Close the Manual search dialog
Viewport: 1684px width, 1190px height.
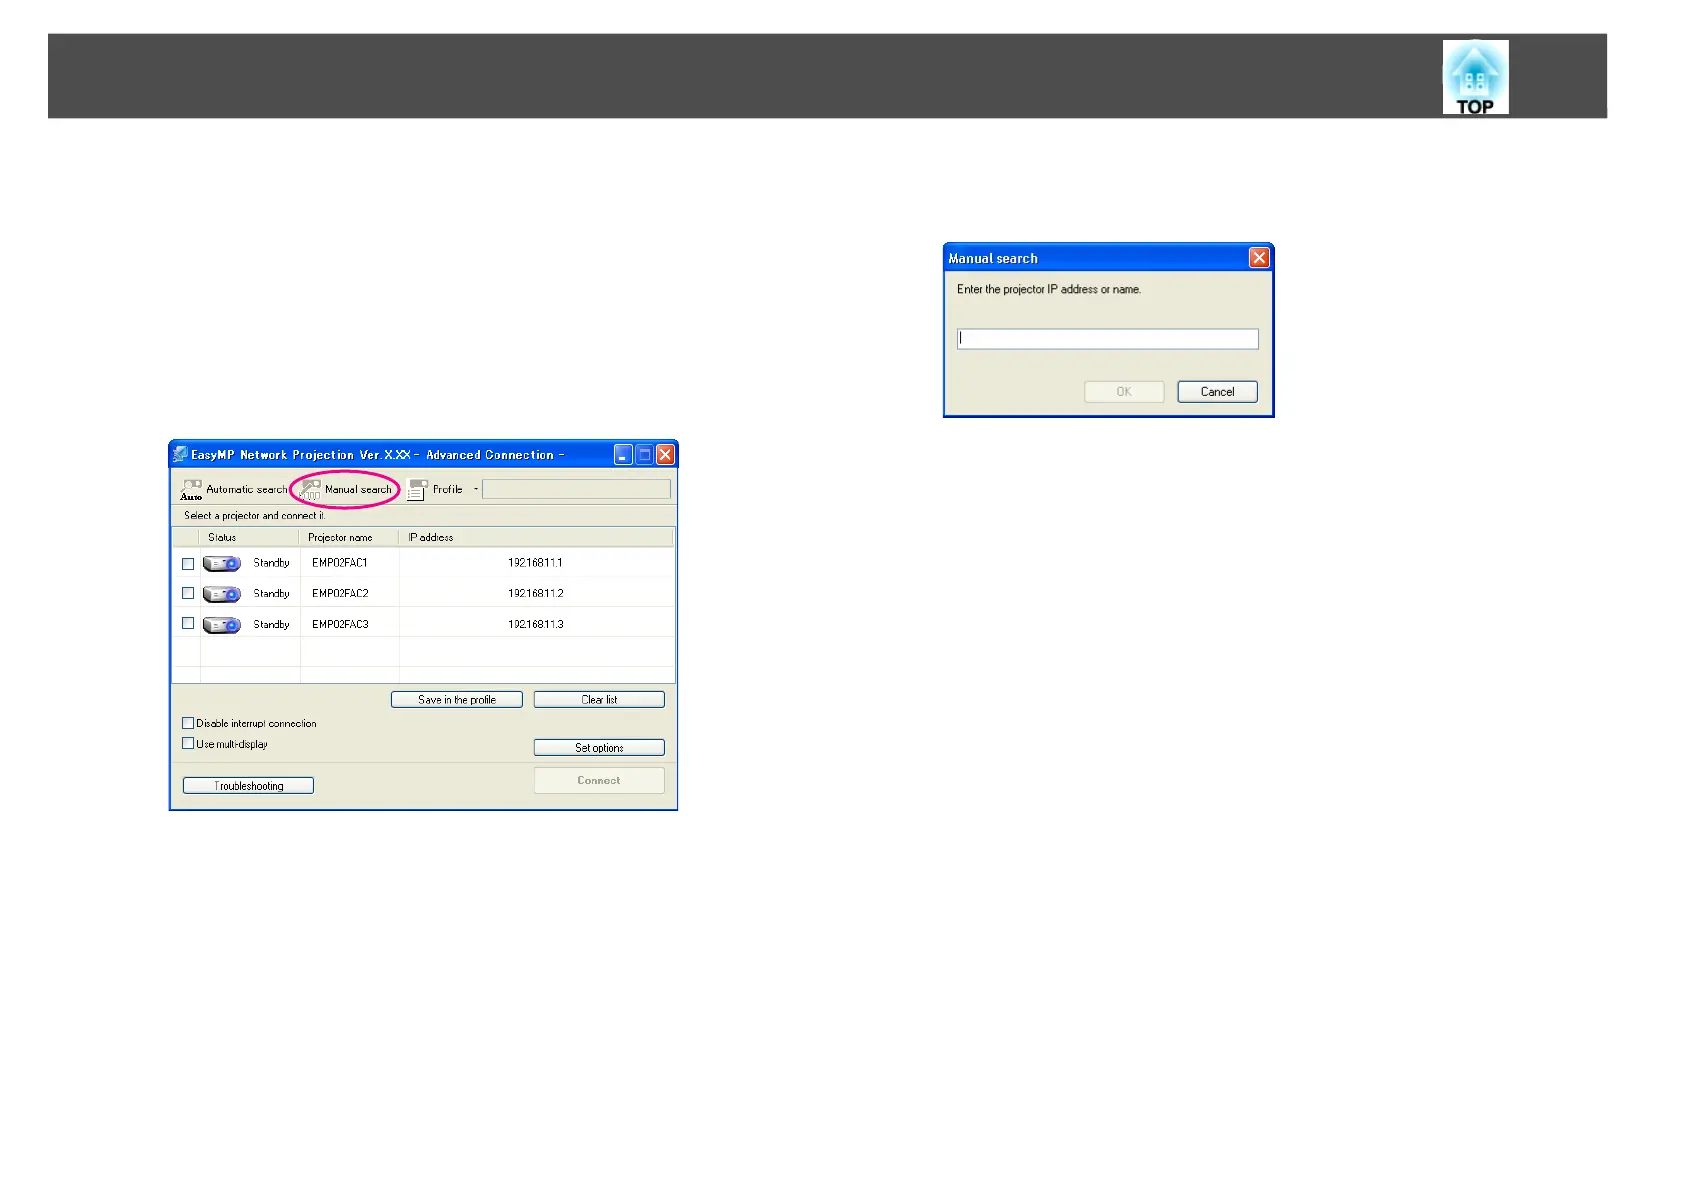(1259, 258)
